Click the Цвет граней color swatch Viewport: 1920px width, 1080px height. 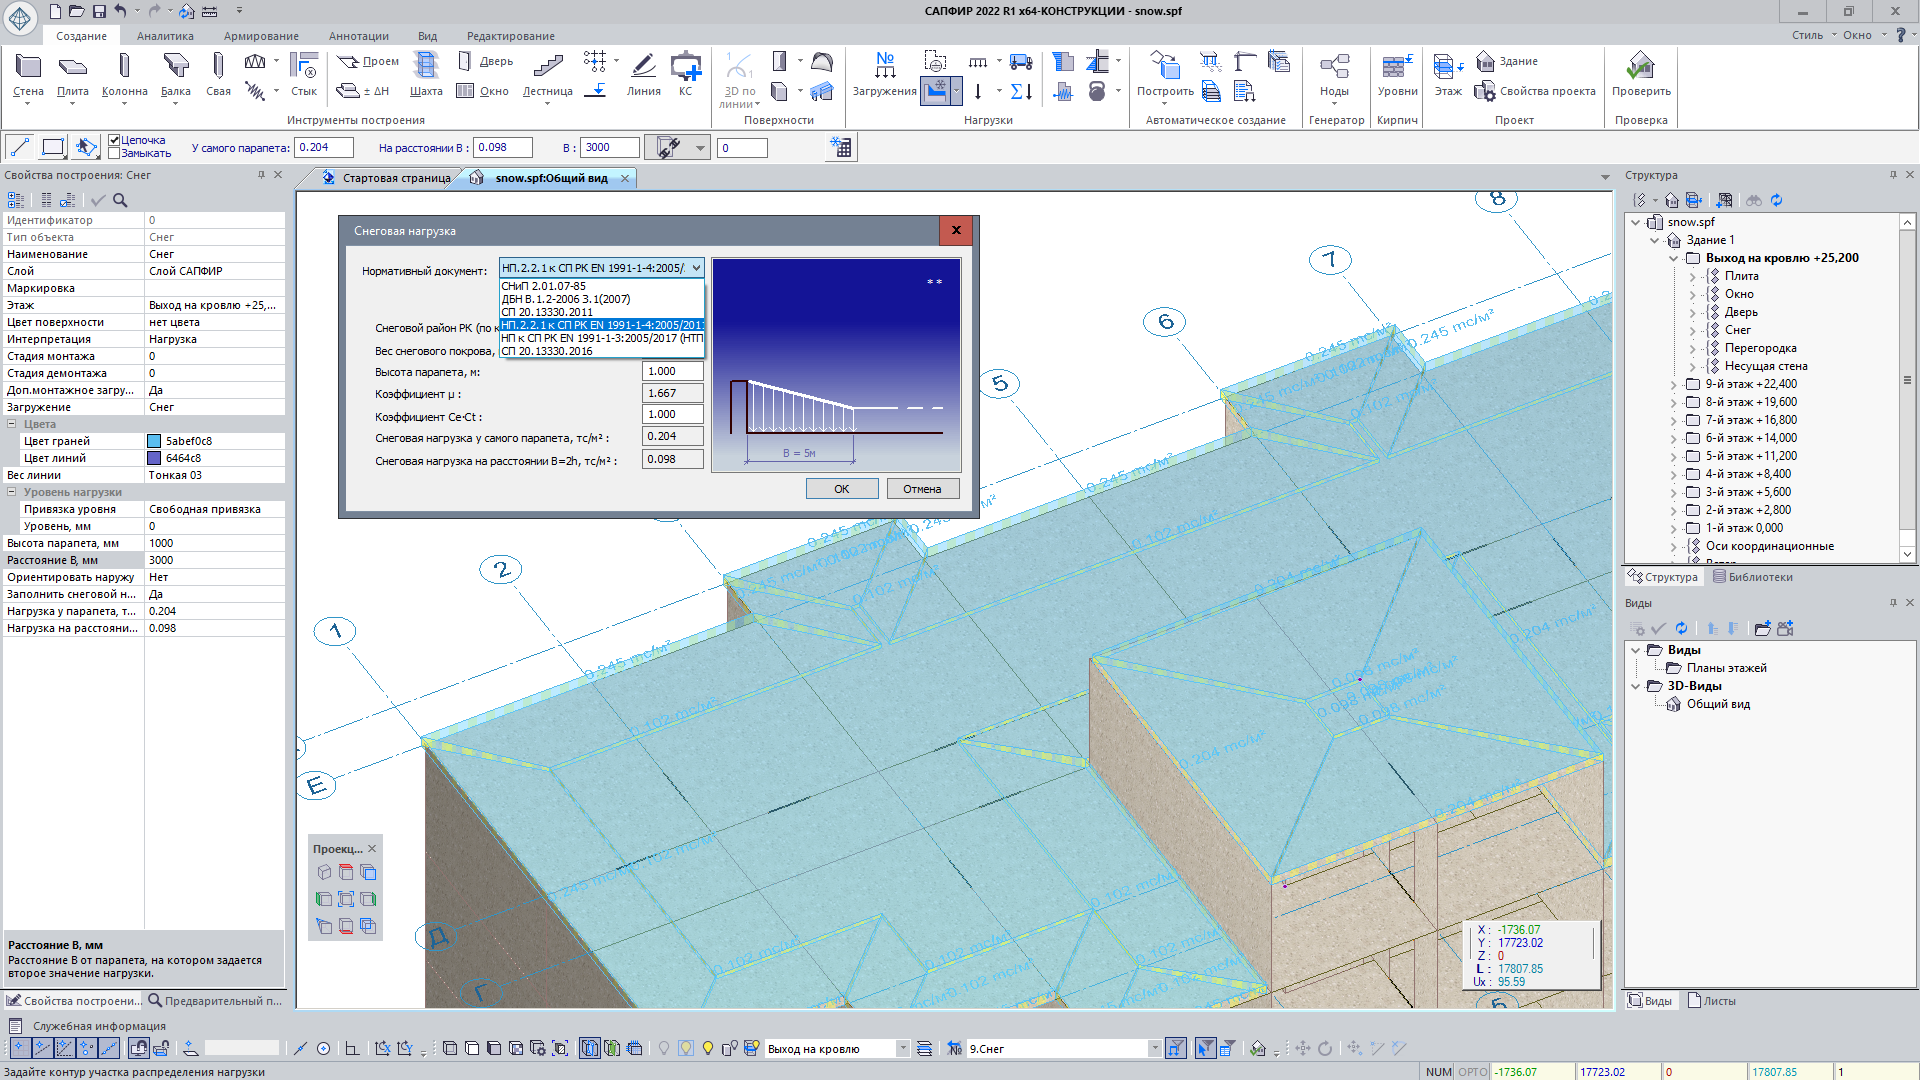[x=154, y=441]
